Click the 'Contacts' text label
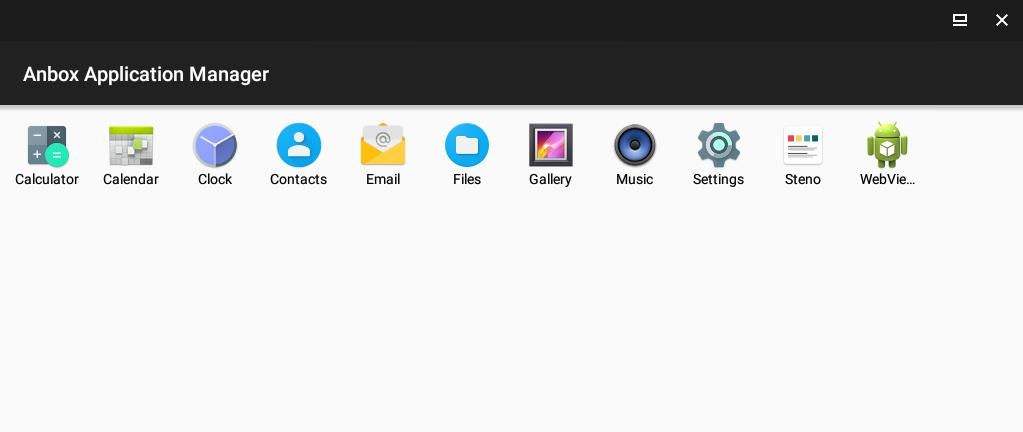This screenshot has height=432, width=1023. (299, 179)
